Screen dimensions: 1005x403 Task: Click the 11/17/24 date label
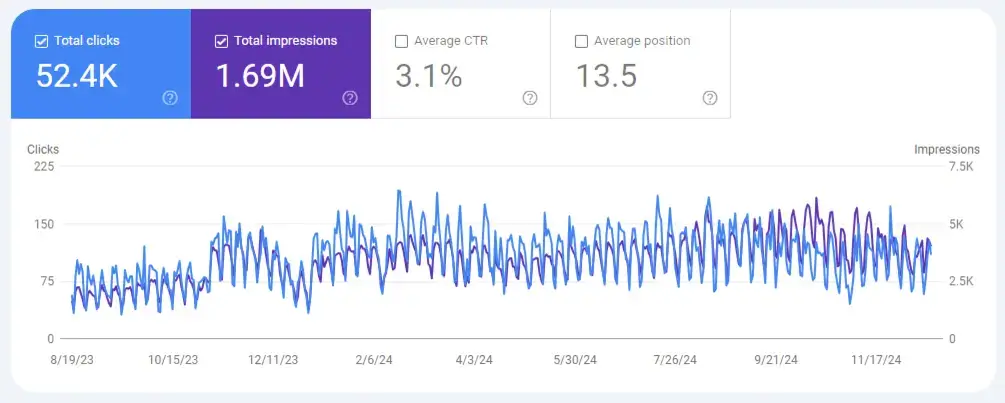(876, 360)
